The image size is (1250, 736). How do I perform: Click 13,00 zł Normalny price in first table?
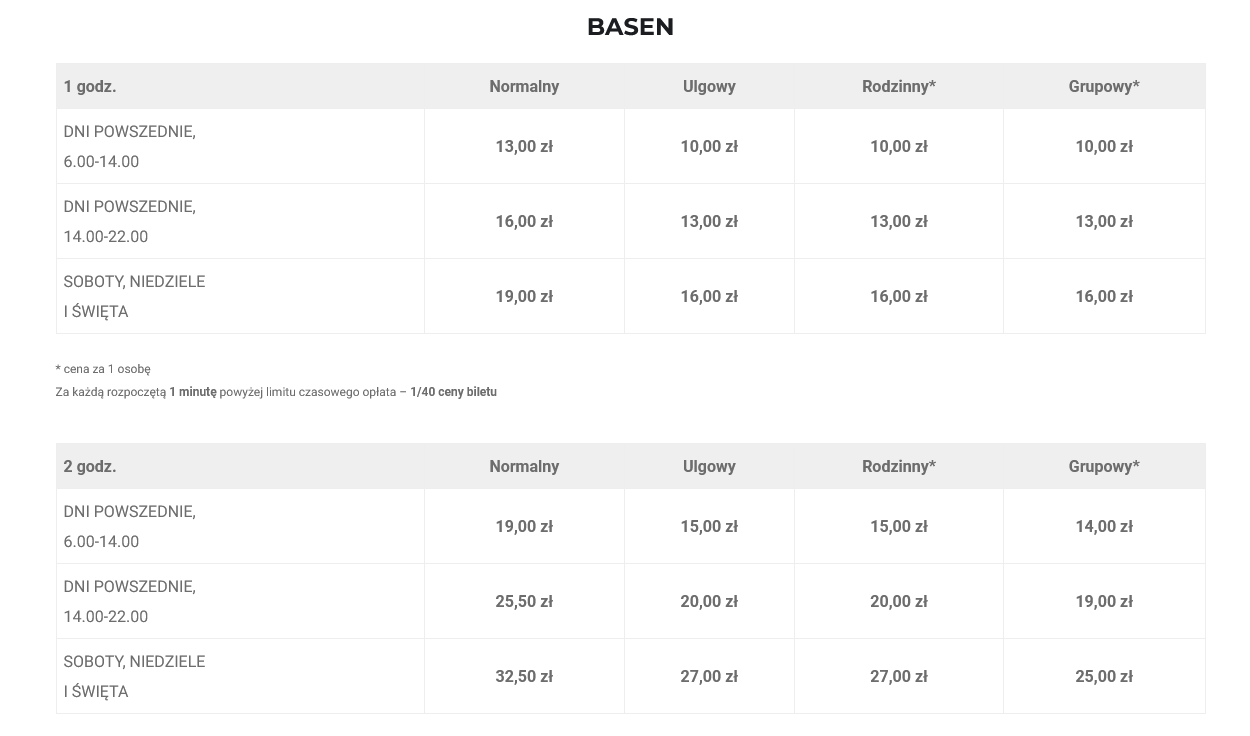point(524,146)
